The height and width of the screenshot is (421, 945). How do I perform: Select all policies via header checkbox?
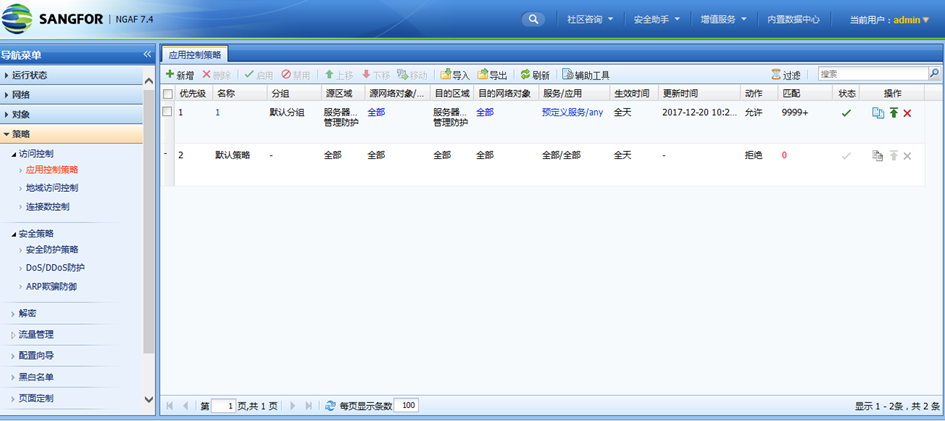(168, 93)
